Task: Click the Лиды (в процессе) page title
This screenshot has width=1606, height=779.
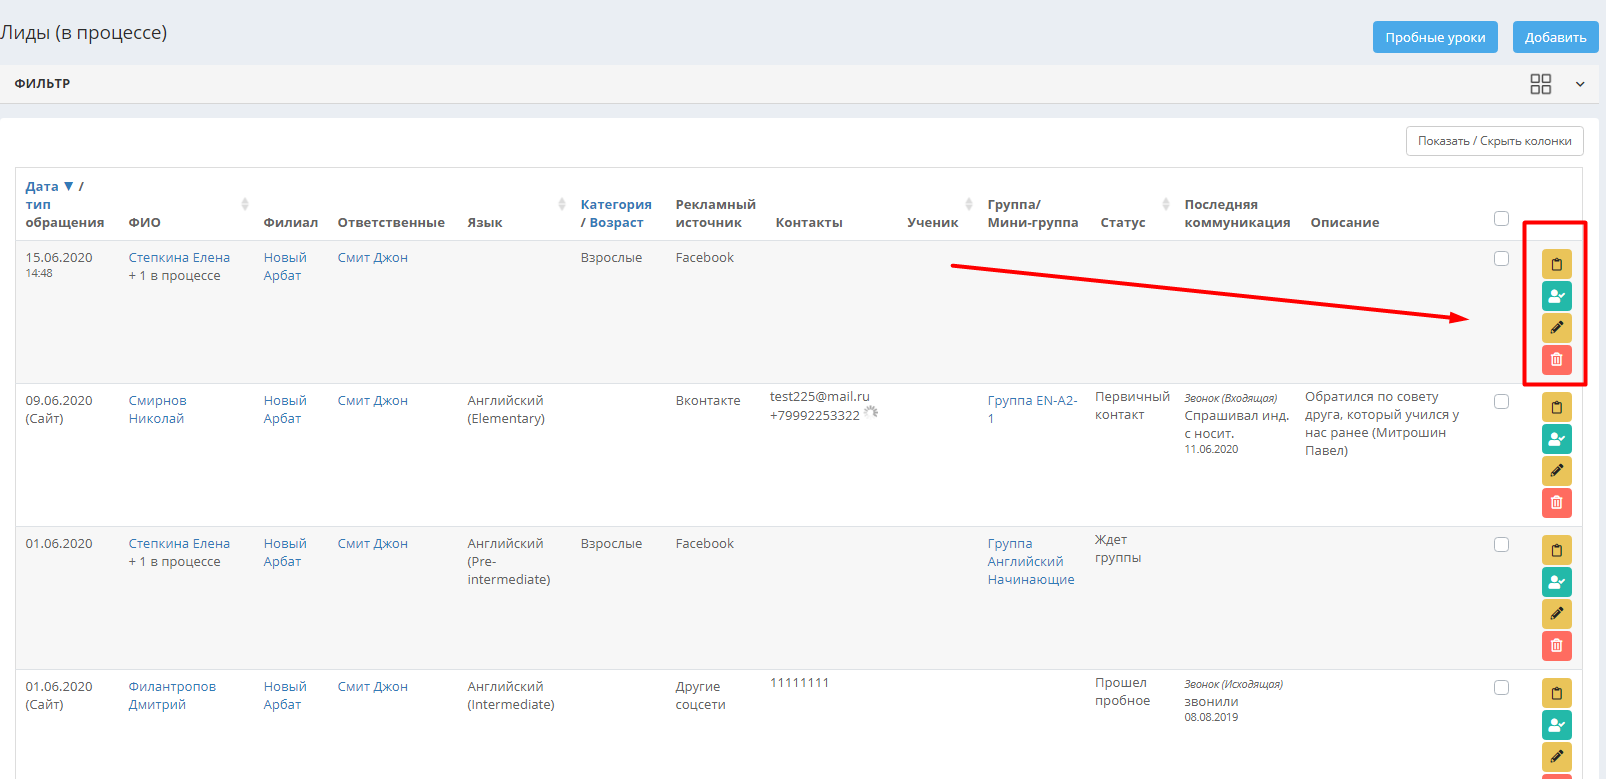Action: [84, 32]
